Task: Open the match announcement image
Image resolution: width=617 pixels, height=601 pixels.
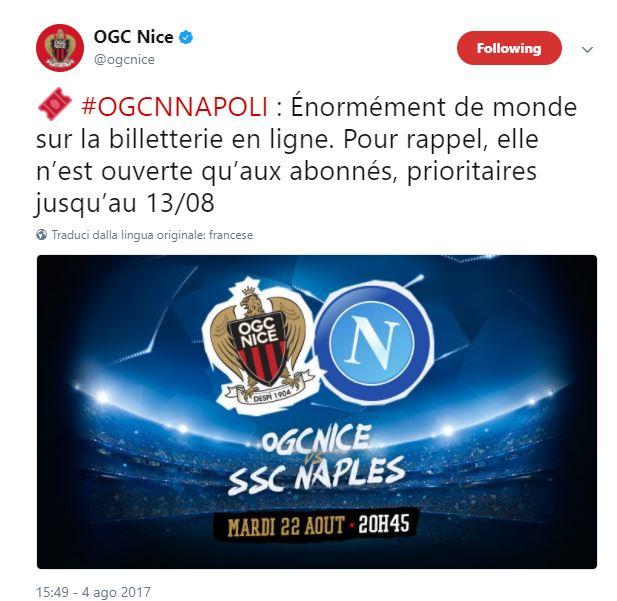Action: 317,412
